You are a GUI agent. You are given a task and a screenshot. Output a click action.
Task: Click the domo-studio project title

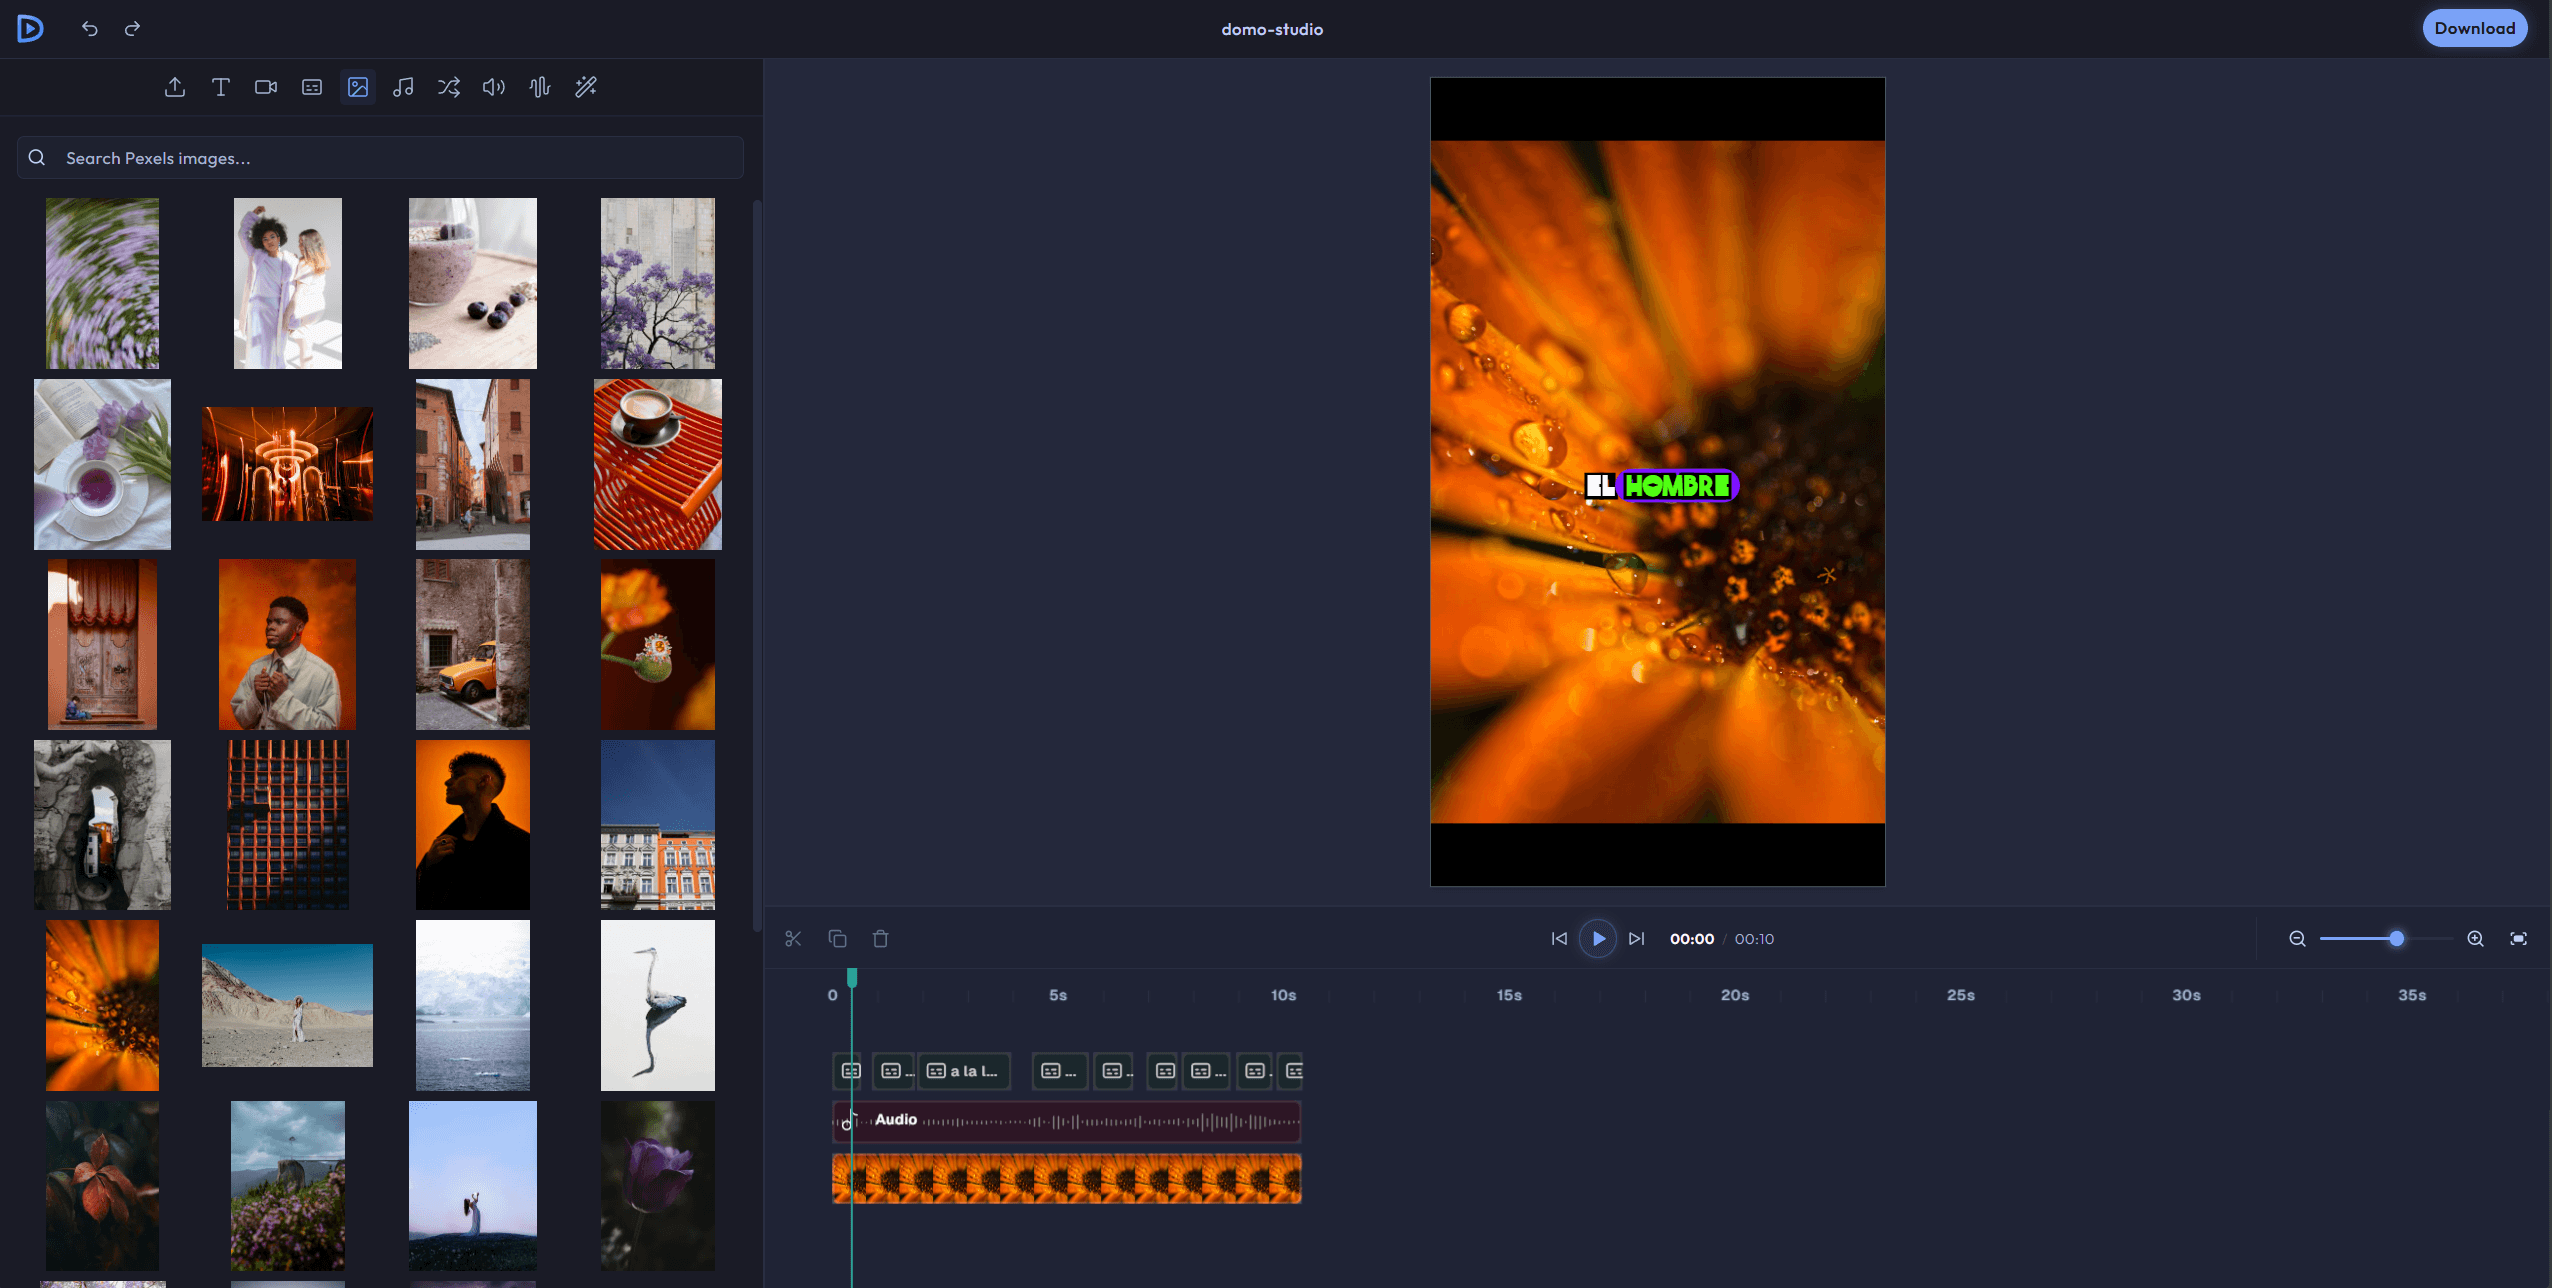coord(1272,29)
